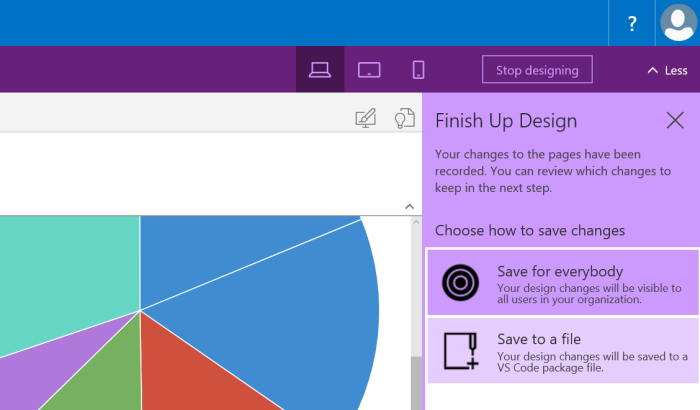Switch to phone preview mode
Viewport: 700px width, 410px height.
pyautogui.click(x=418, y=70)
